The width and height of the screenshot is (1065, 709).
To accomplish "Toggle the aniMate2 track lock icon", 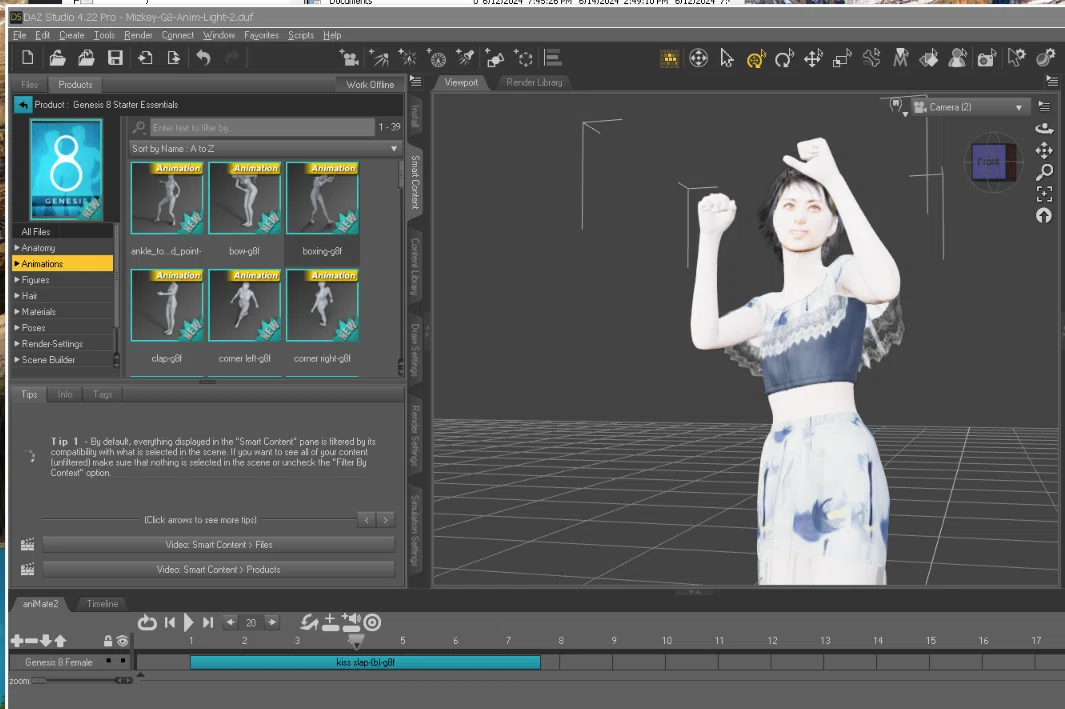I will point(108,640).
